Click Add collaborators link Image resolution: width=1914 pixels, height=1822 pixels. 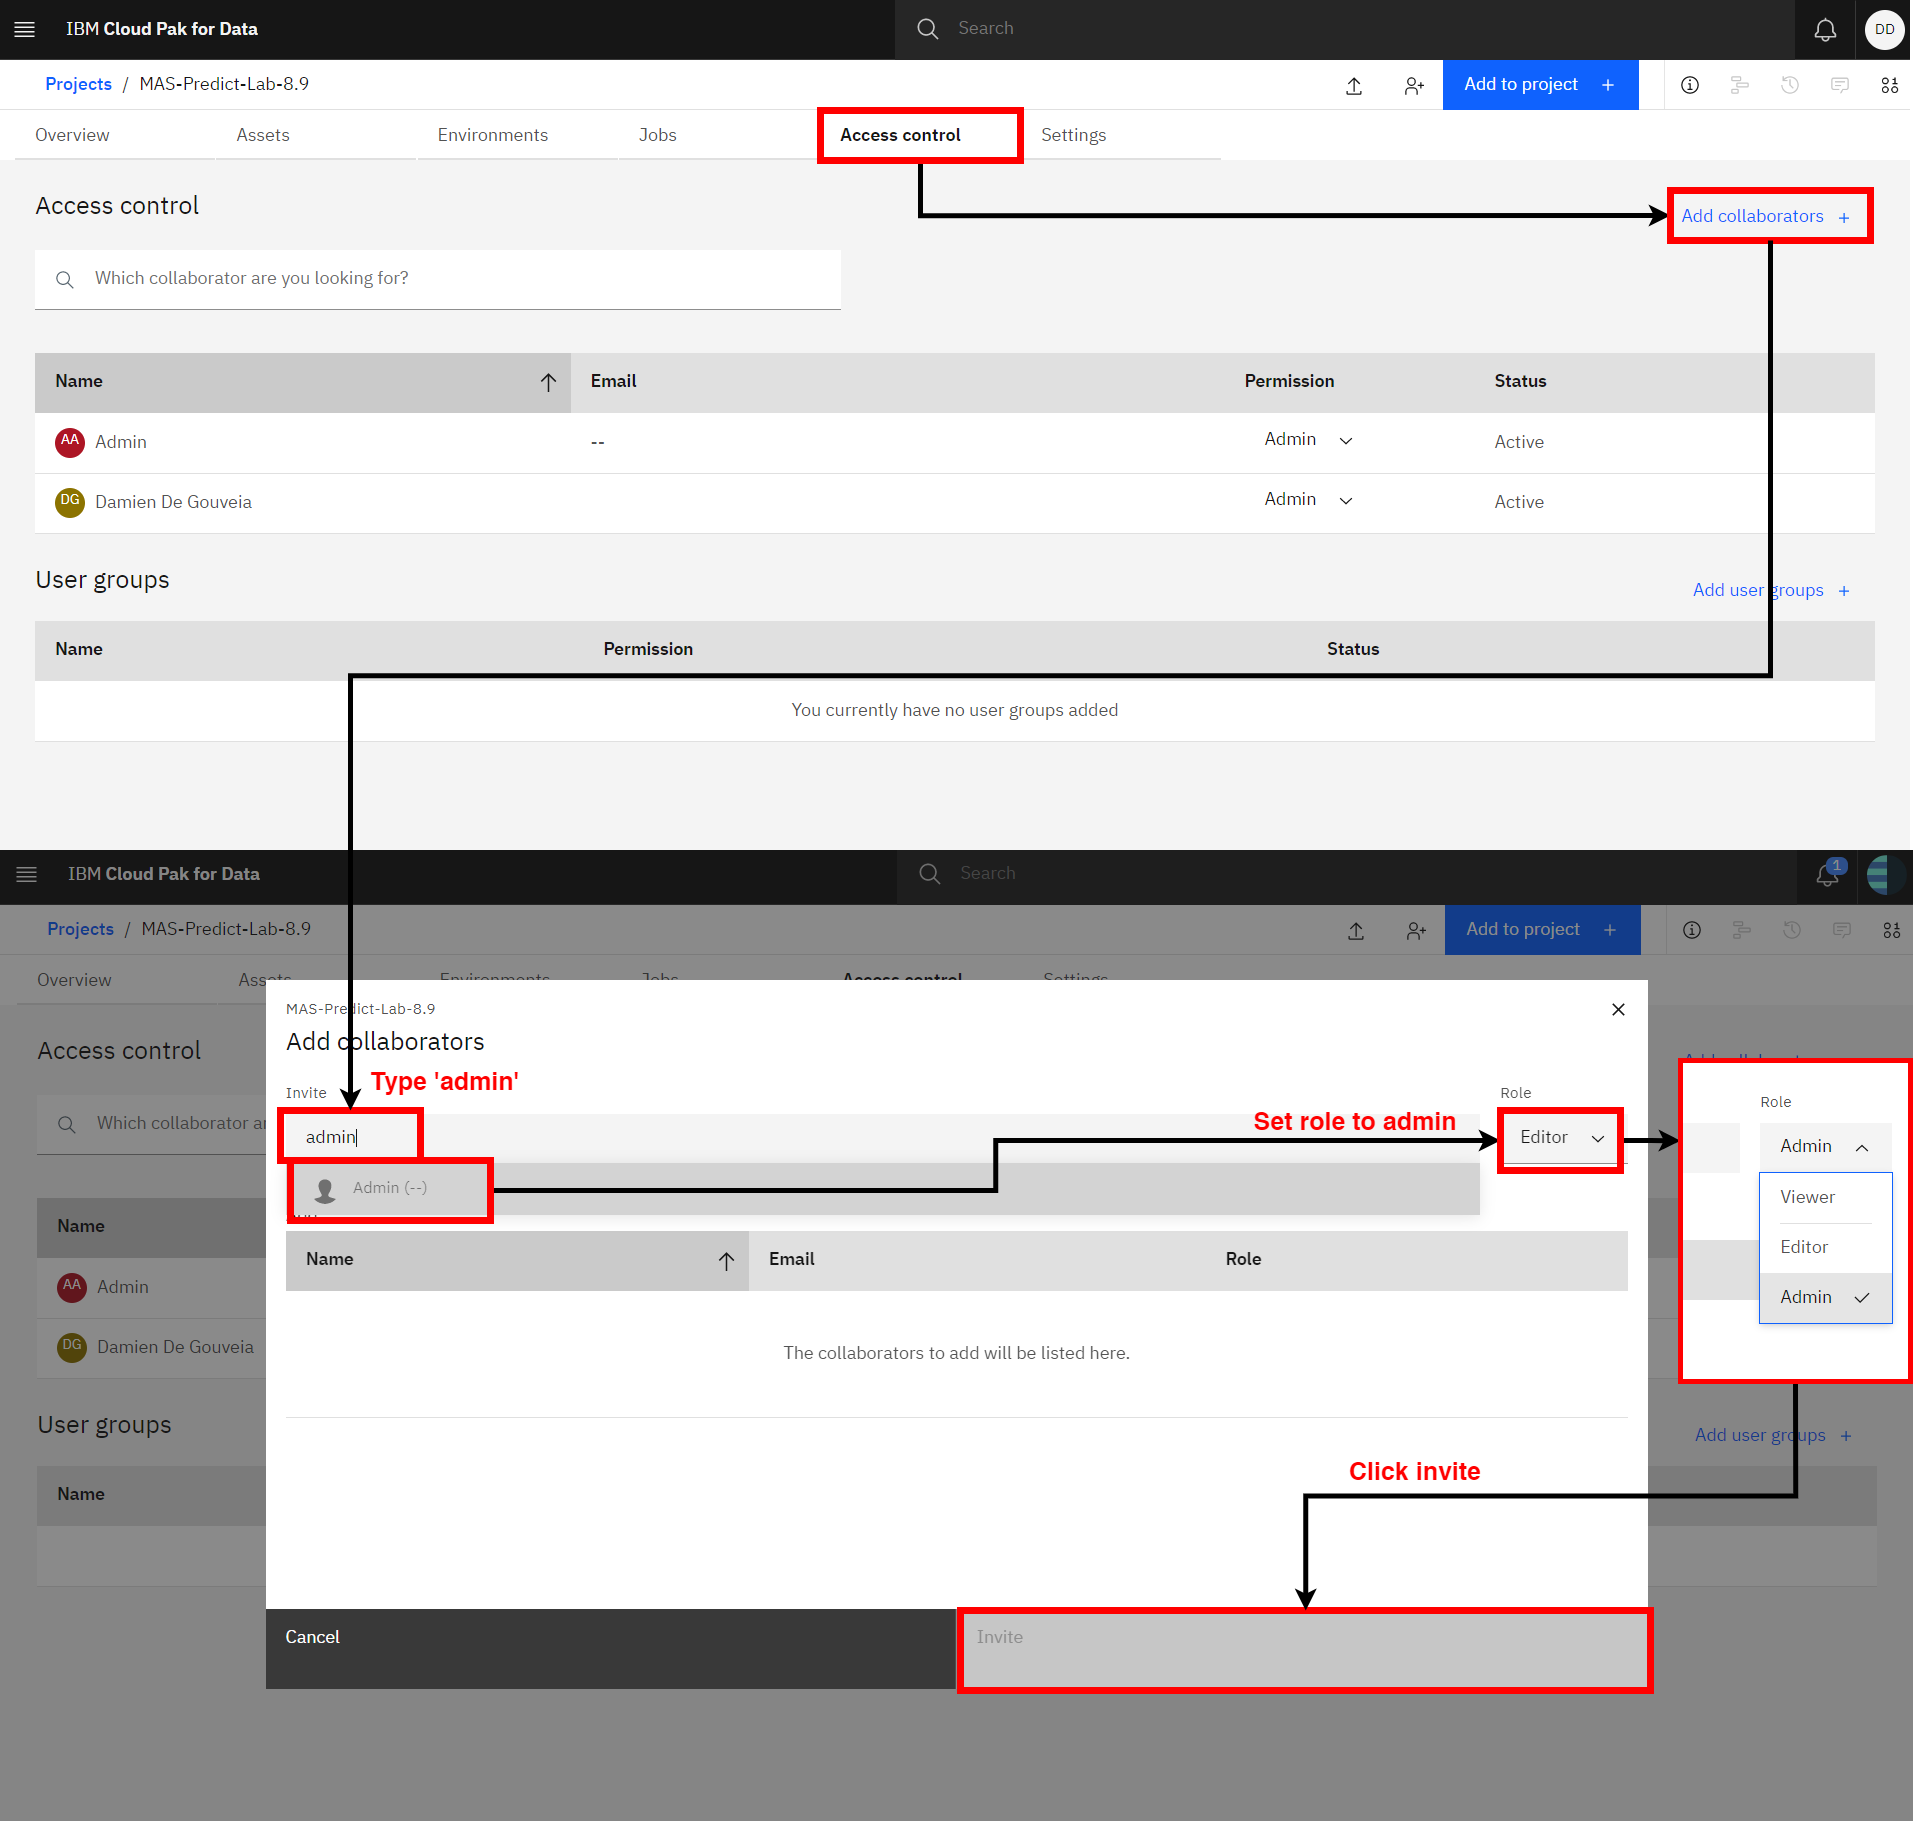click(1766, 216)
